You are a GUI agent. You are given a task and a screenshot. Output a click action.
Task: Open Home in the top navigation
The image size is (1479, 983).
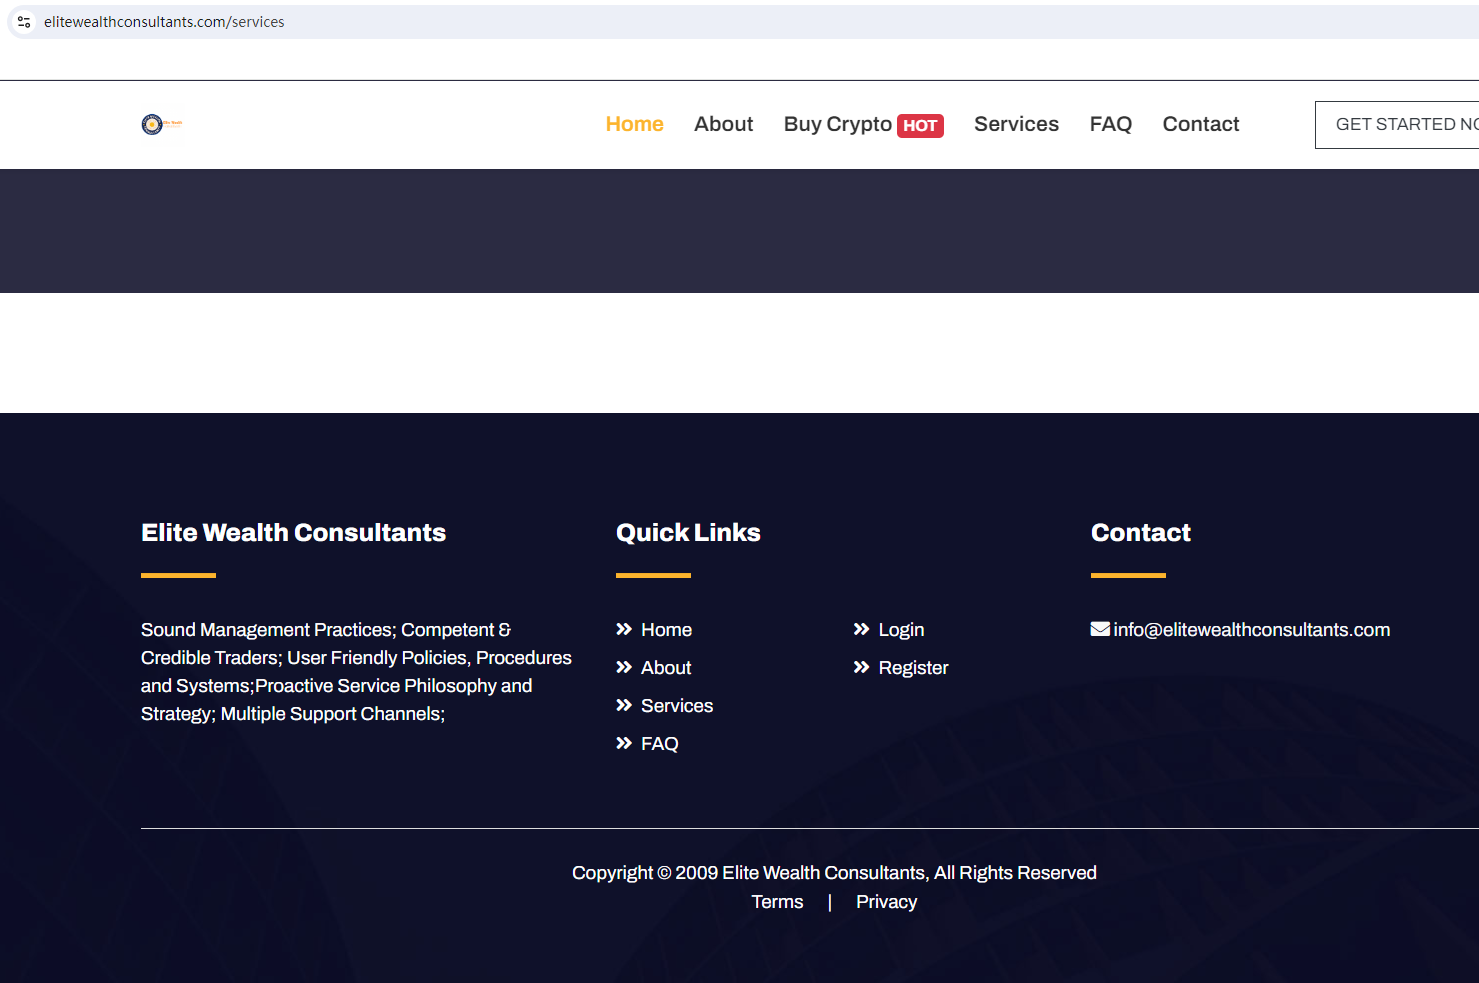[634, 124]
